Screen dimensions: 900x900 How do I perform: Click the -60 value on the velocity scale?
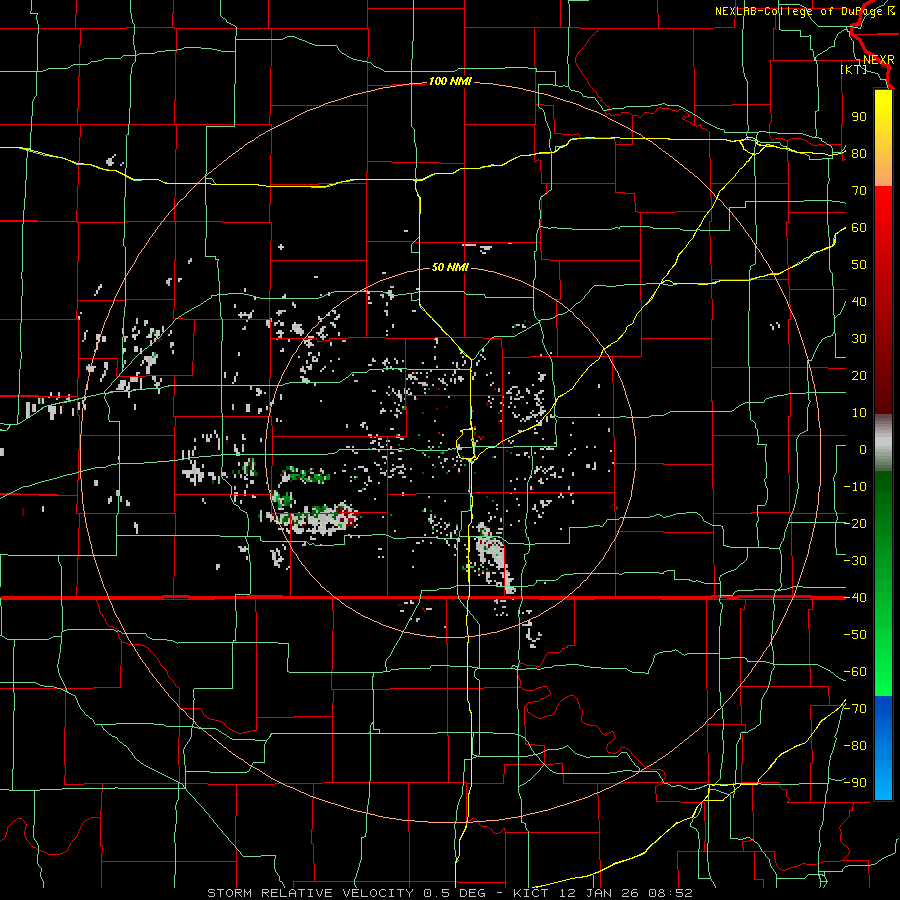[855, 672]
